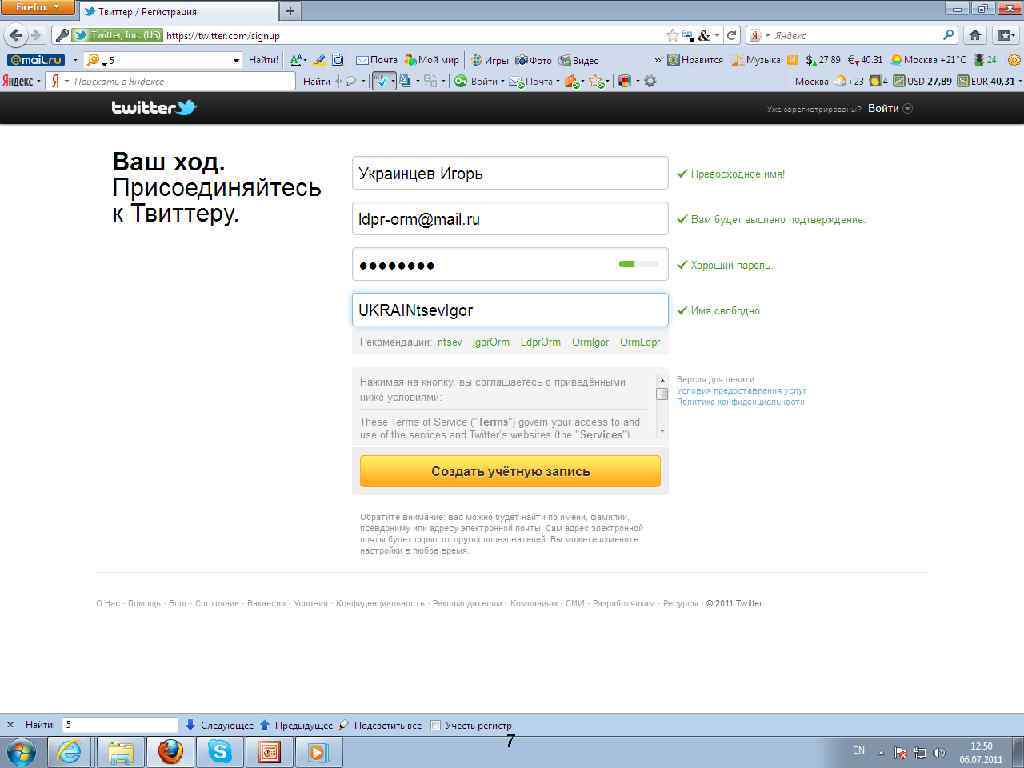Choose the suggested username OrmLdpr

pyautogui.click(x=640, y=342)
